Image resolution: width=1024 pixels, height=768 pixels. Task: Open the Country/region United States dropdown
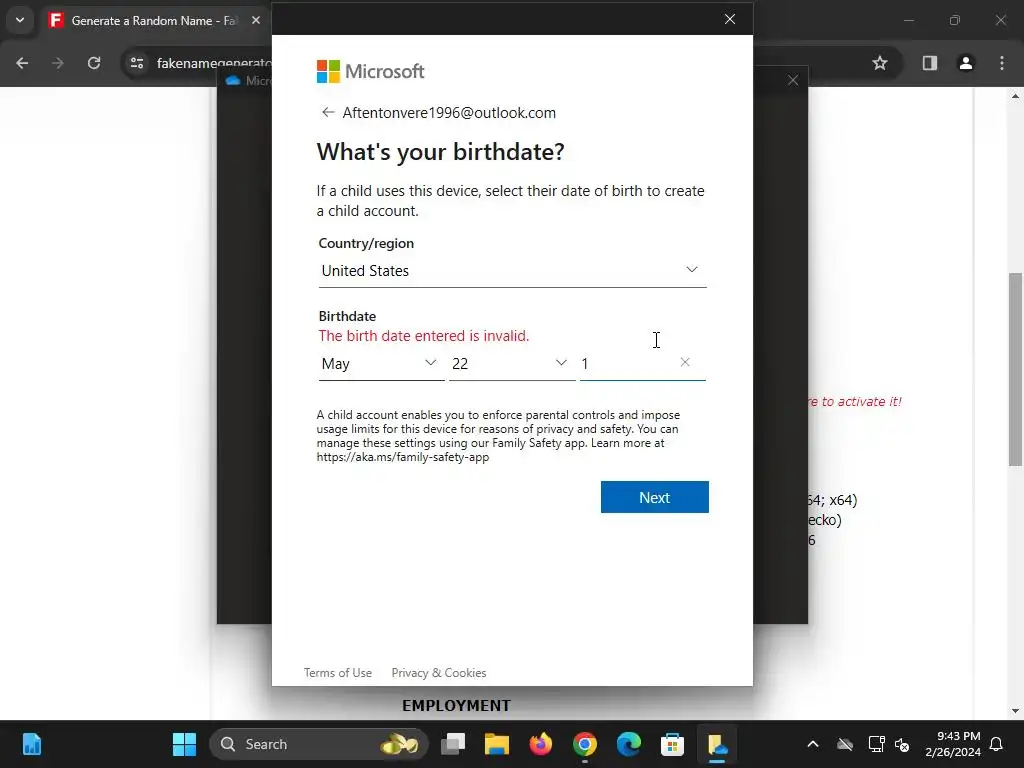point(512,270)
